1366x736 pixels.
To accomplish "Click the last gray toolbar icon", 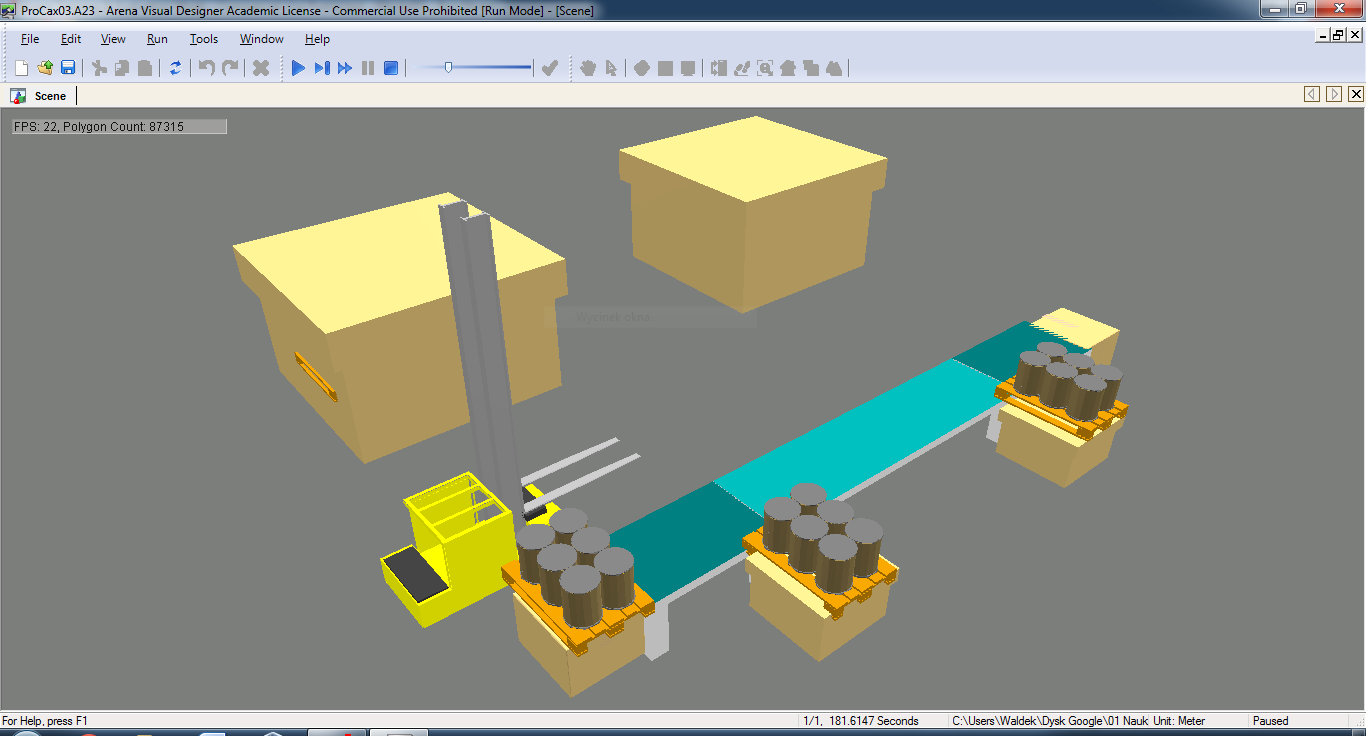I will tap(834, 68).
